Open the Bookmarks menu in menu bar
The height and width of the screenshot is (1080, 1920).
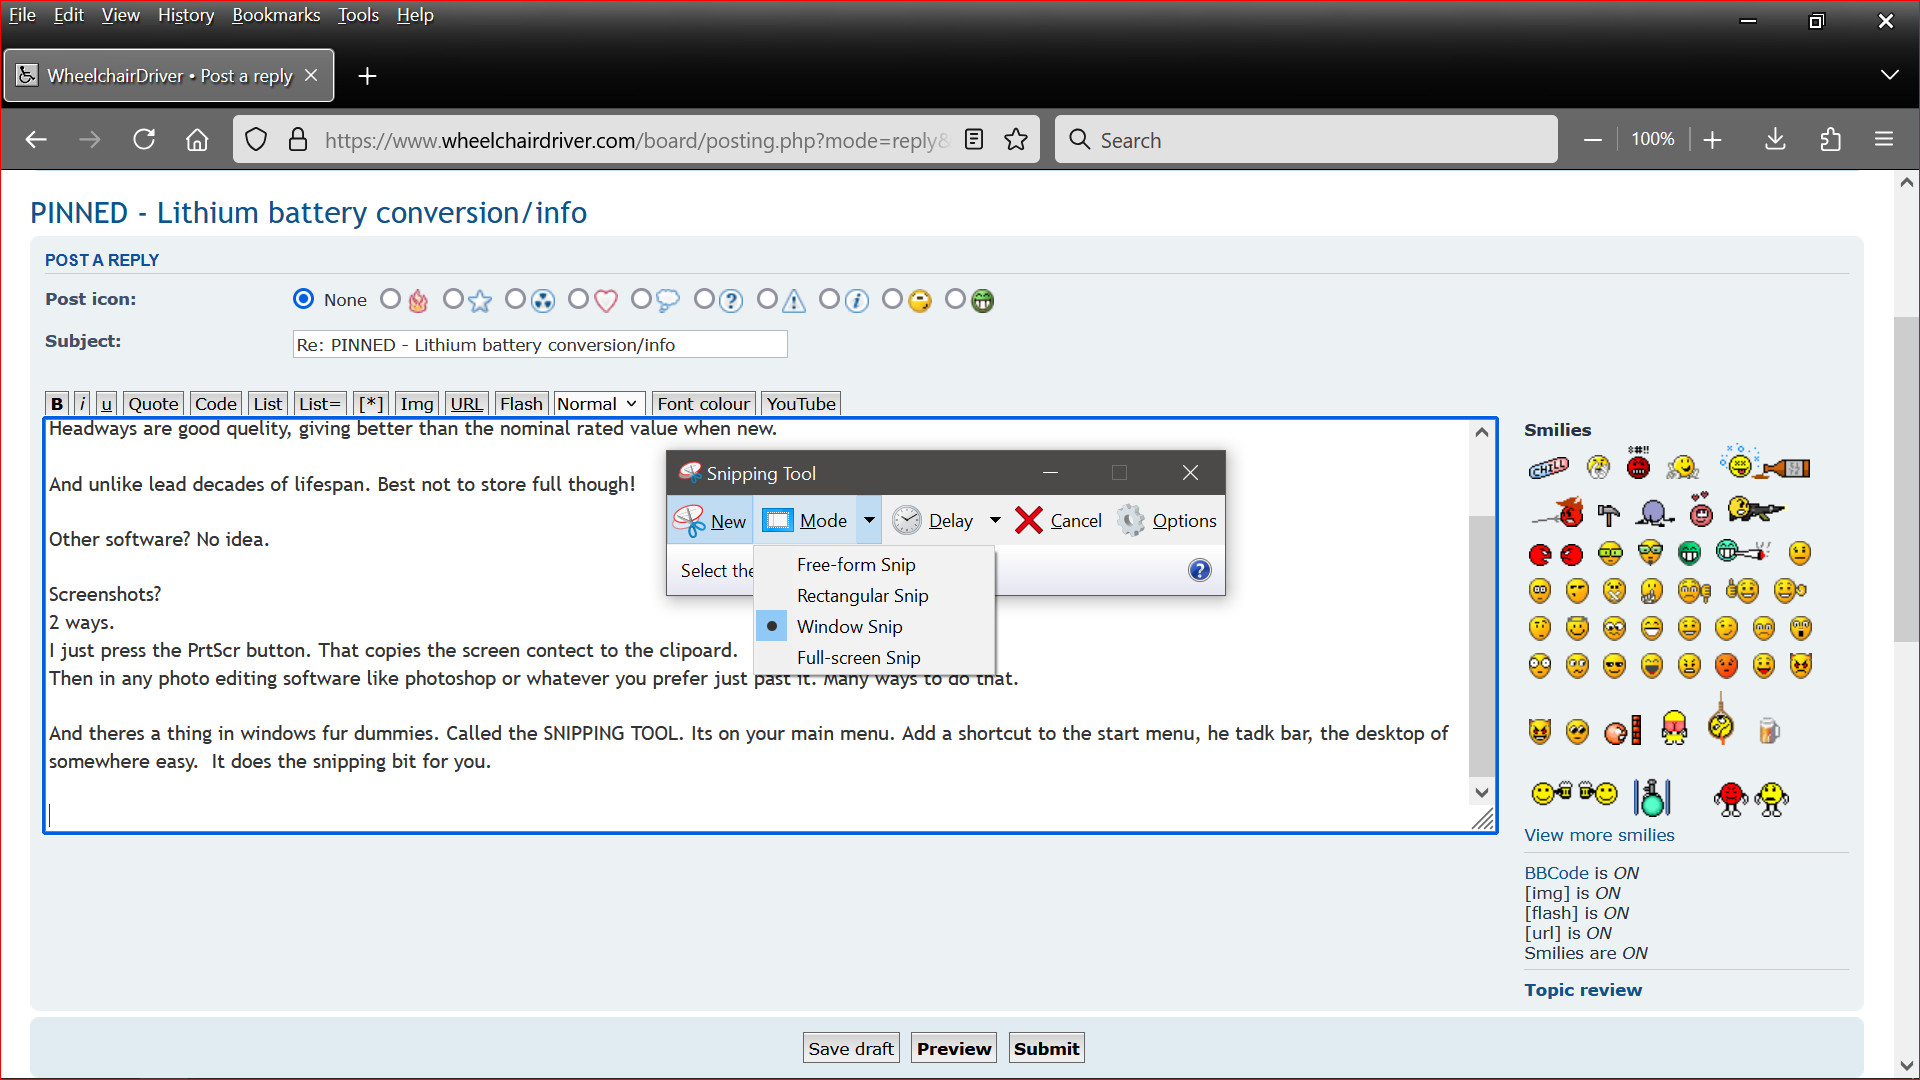[276, 15]
